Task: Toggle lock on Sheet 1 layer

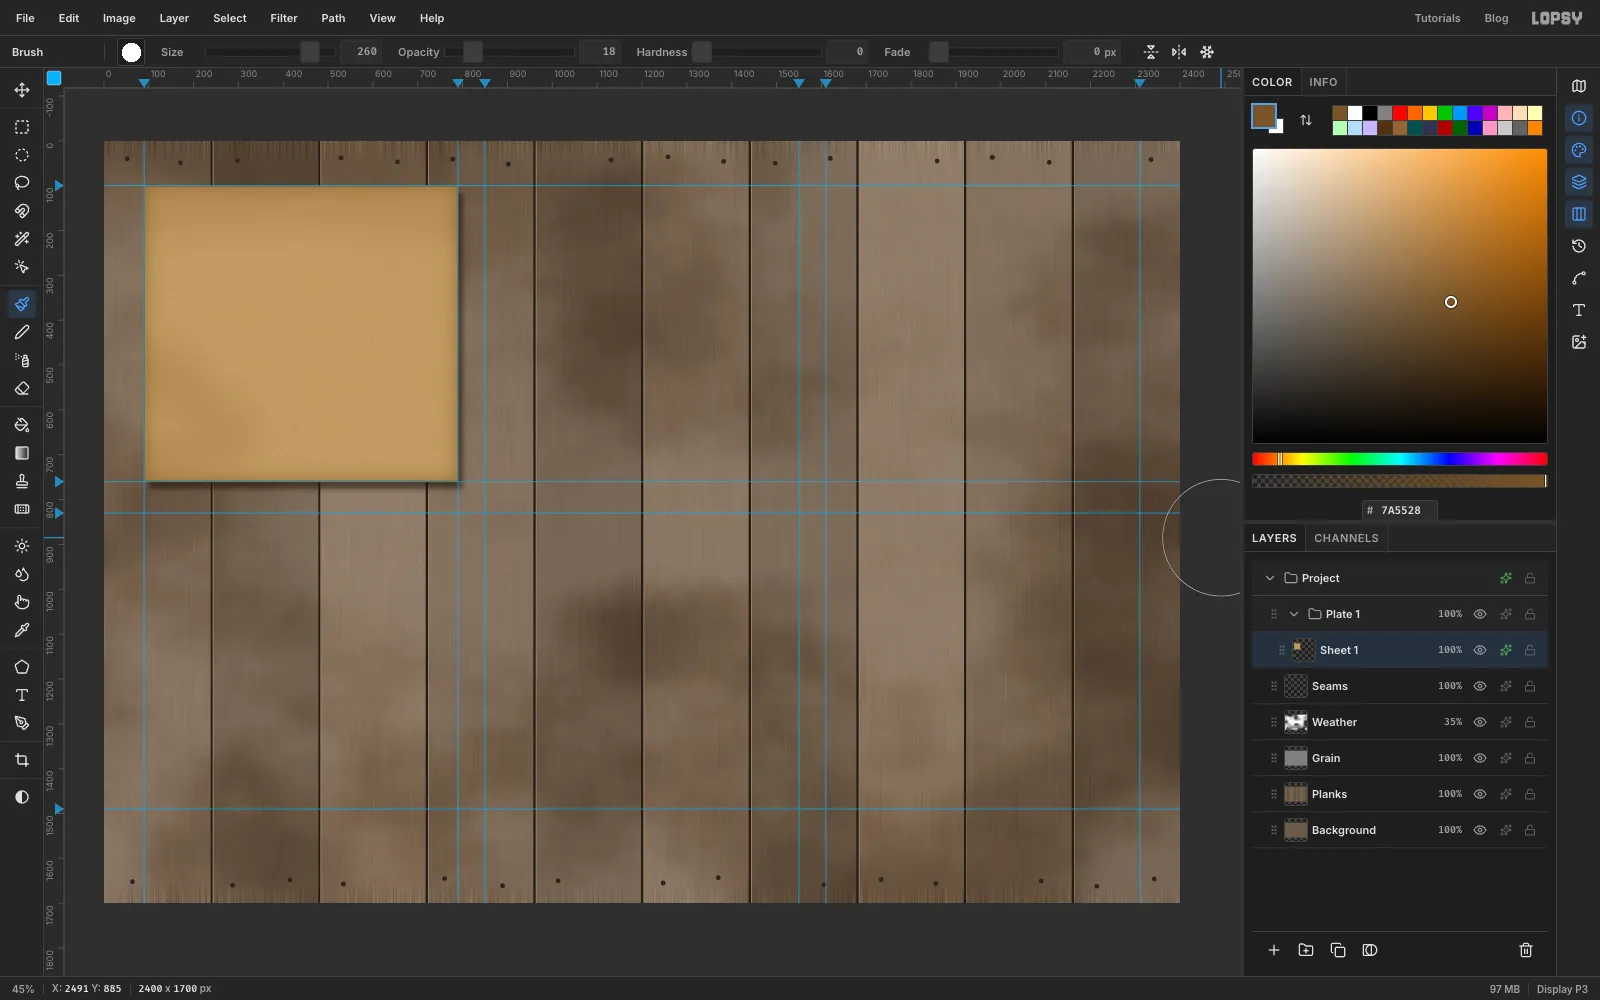Action: click(x=1530, y=650)
